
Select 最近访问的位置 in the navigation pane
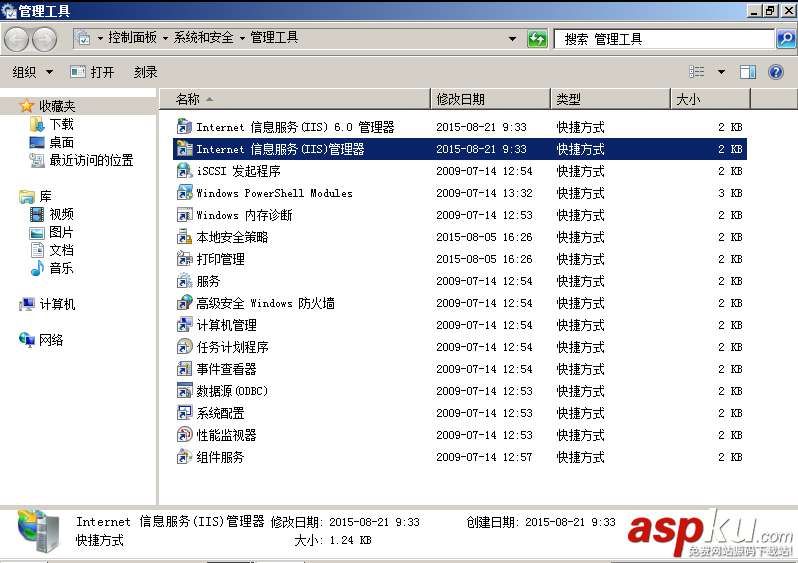coord(92,160)
